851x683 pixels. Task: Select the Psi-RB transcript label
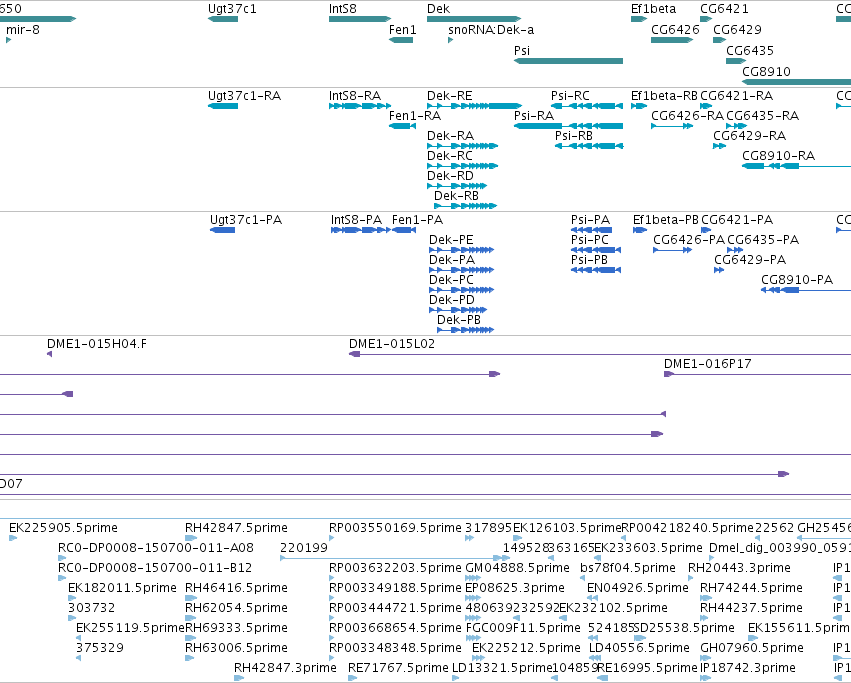574,136
